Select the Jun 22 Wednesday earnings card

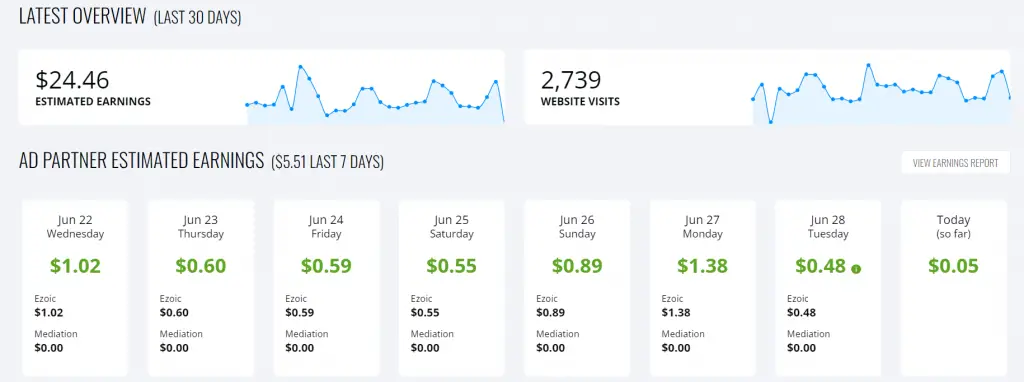(x=75, y=288)
